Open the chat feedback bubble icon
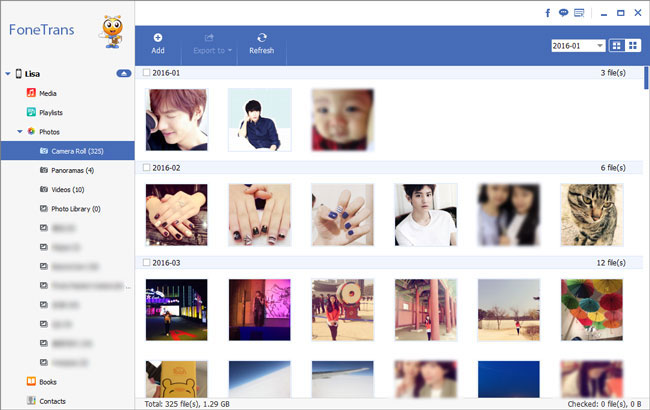The height and width of the screenshot is (410, 650). click(x=563, y=13)
